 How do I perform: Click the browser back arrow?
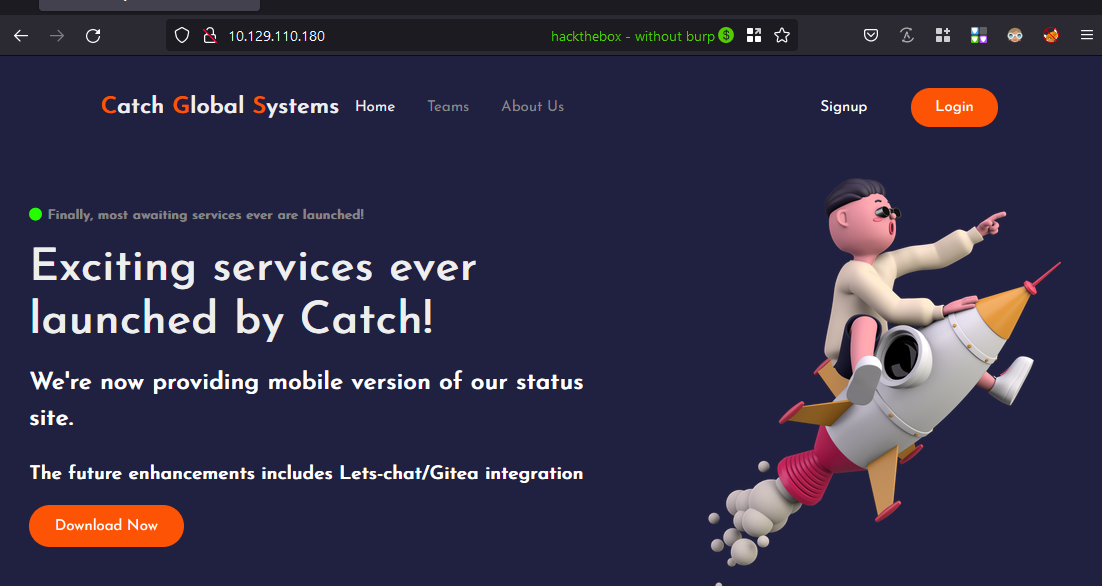21,36
